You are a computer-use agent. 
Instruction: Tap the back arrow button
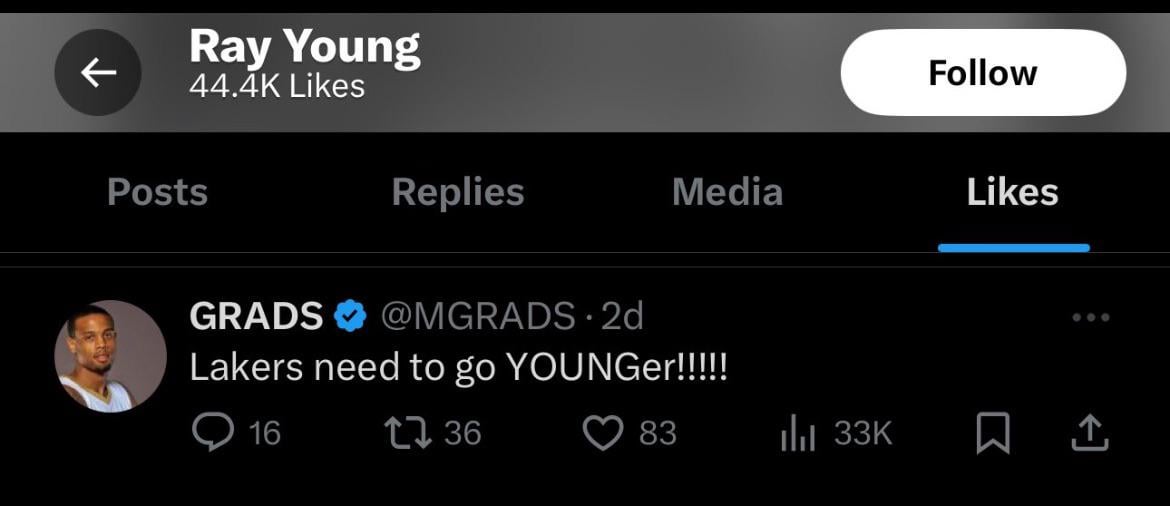tap(97, 72)
